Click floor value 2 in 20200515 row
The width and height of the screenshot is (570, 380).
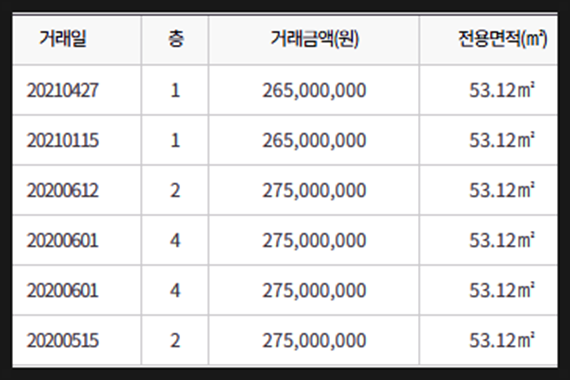pos(175,341)
